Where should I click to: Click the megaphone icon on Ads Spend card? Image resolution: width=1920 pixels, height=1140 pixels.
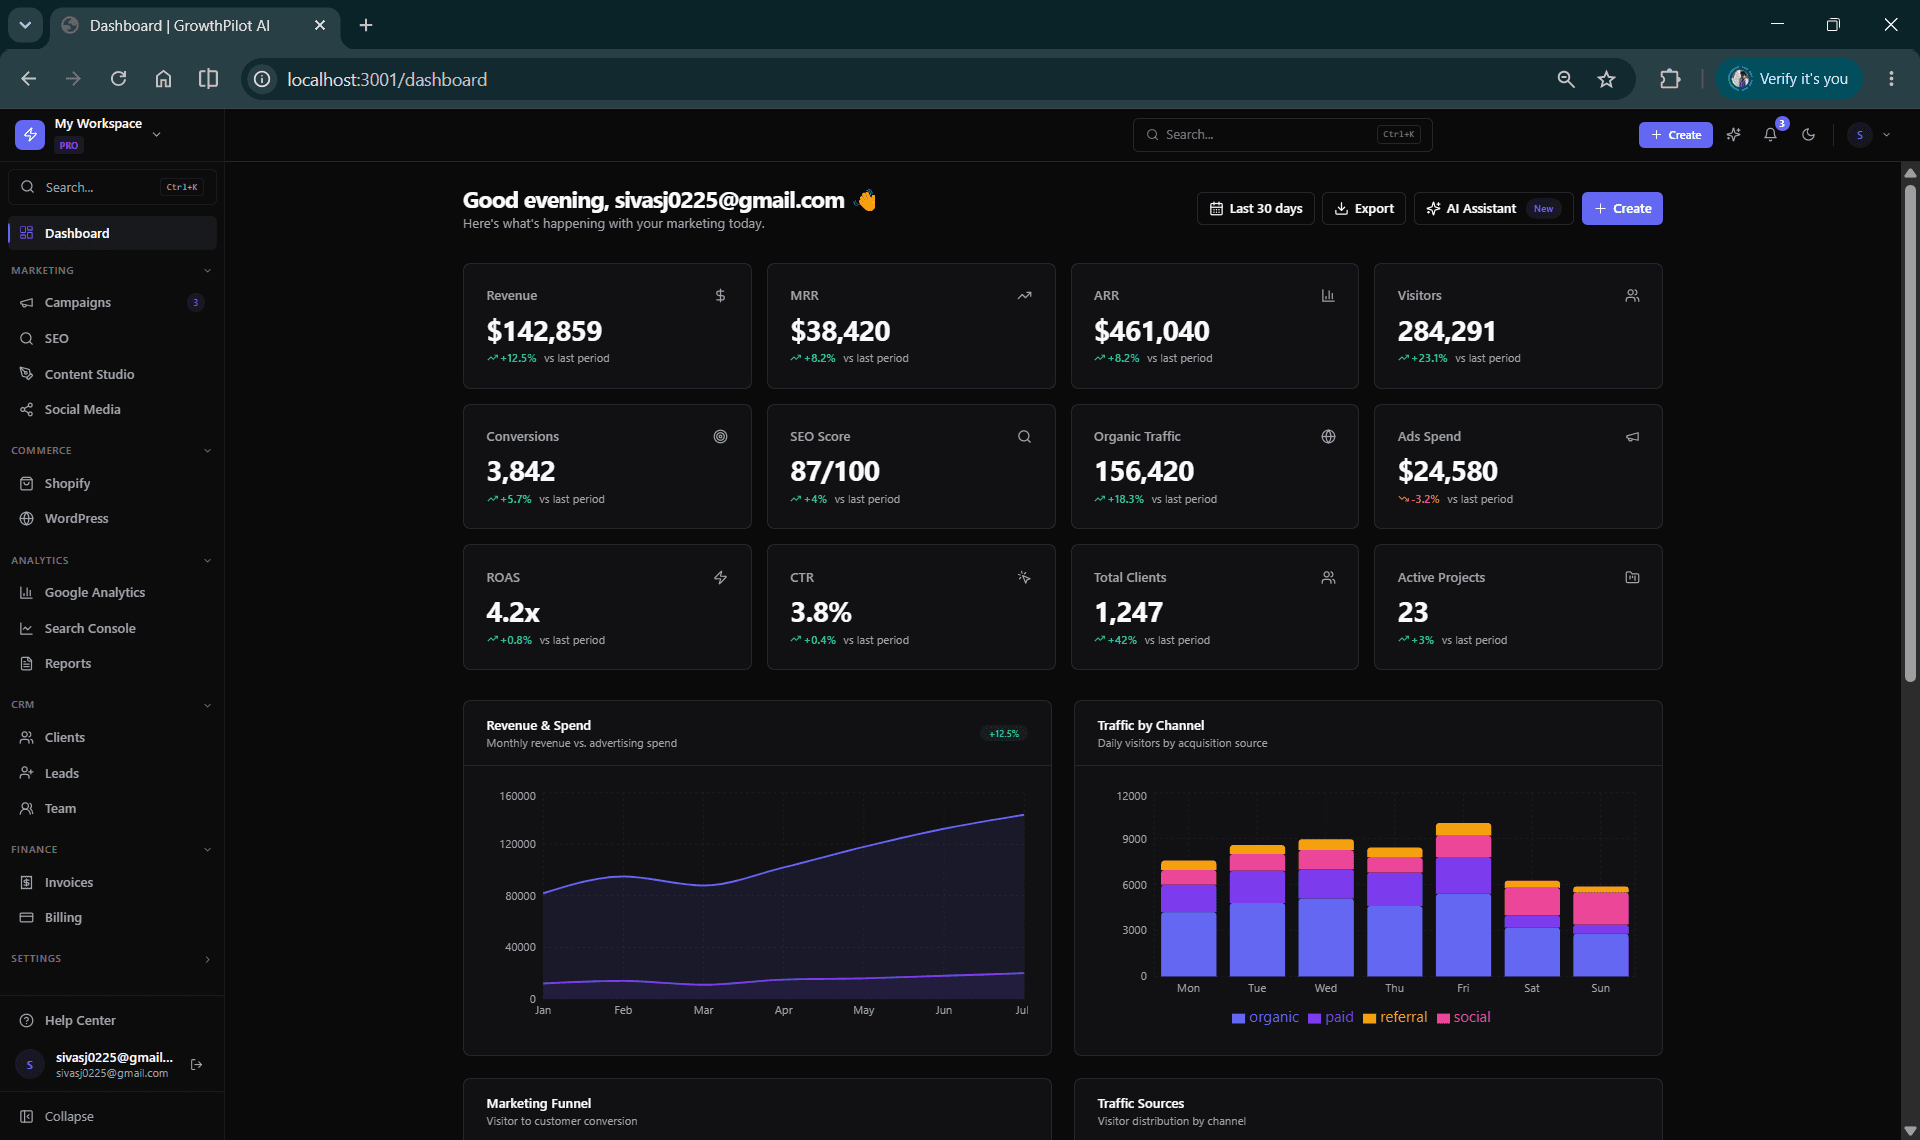pyautogui.click(x=1632, y=437)
